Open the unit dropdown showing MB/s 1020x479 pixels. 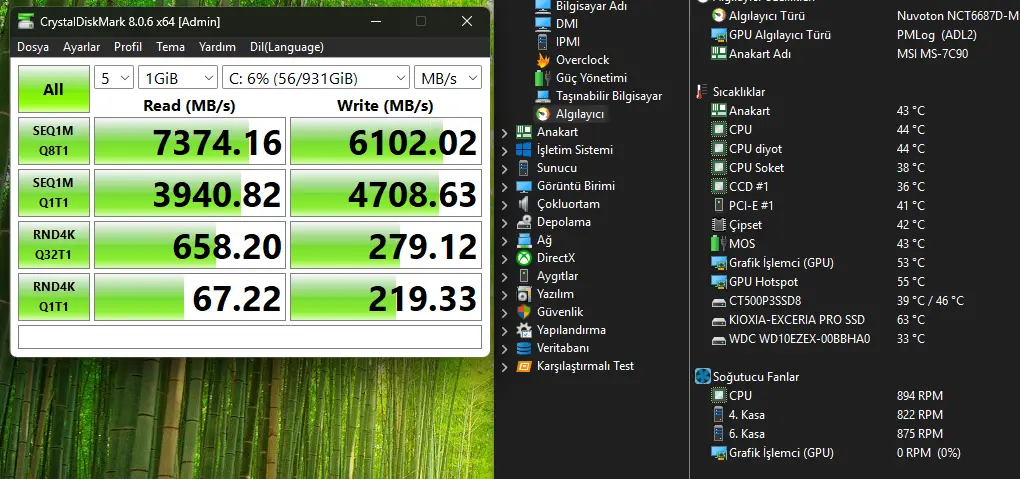(x=448, y=78)
